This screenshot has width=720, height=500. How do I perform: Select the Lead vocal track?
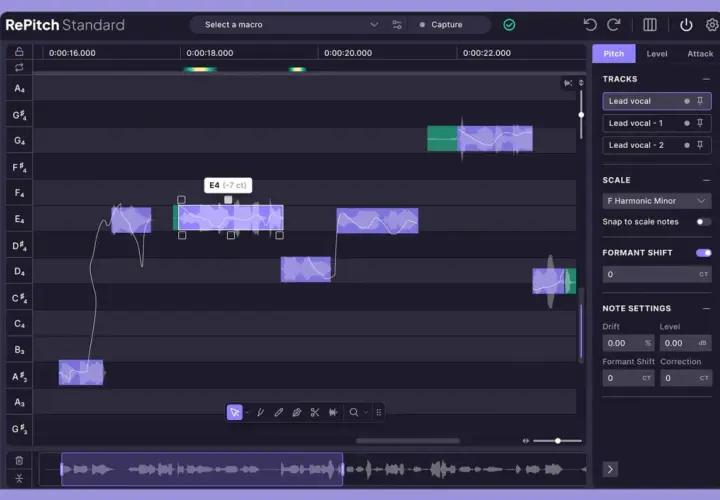pyautogui.click(x=657, y=101)
